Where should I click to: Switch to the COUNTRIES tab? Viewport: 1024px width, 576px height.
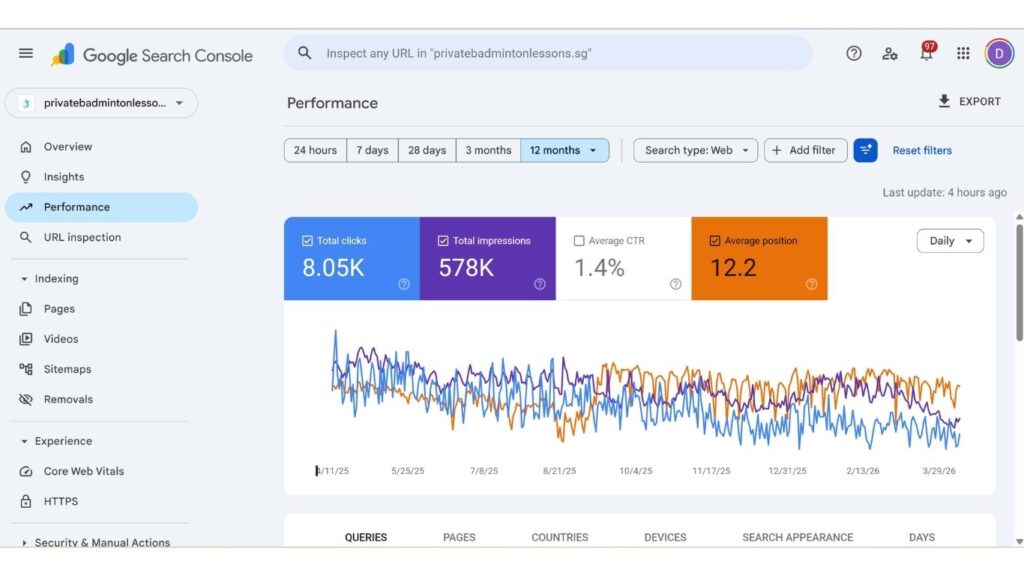(x=559, y=537)
